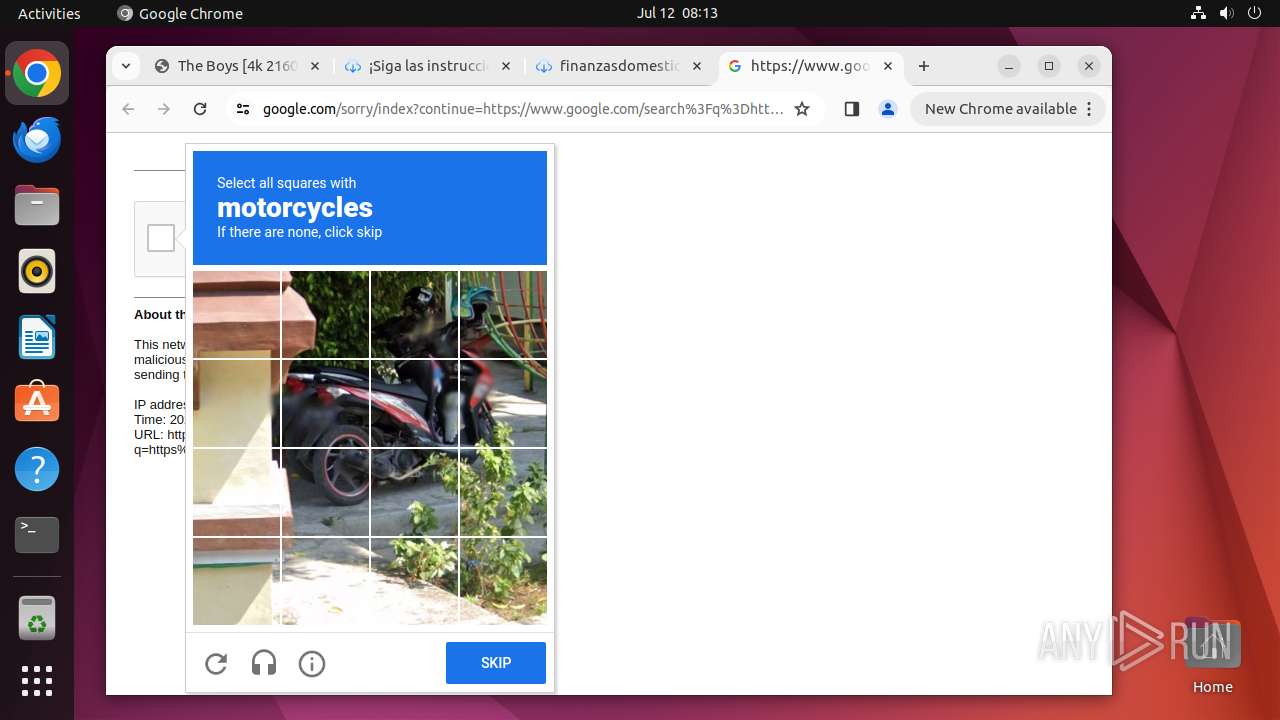Open Rhythmbox music player from the dock

(37, 271)
